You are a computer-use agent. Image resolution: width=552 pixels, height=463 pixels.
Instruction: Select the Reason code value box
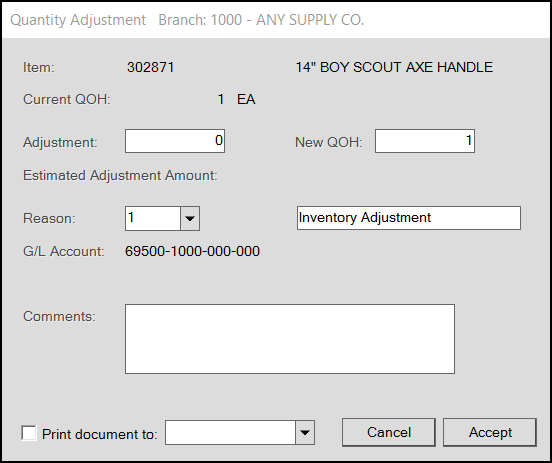point(153,219)
